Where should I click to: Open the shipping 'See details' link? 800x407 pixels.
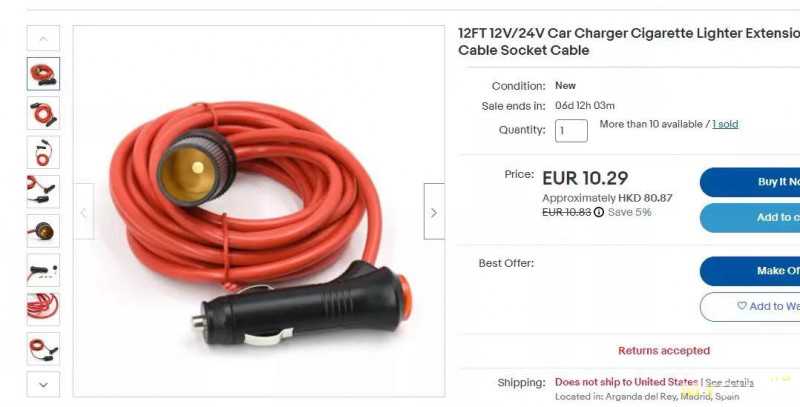point(729,383)
